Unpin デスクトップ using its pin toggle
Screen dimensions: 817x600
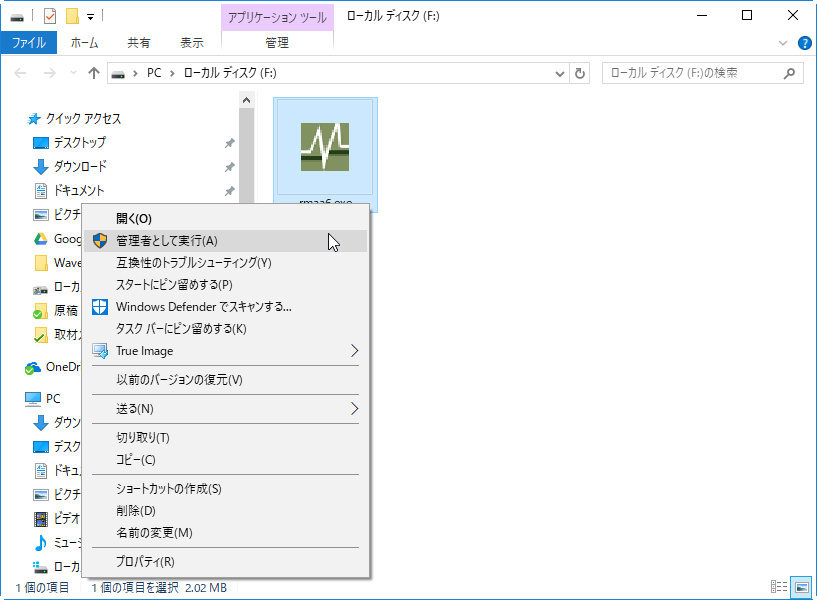(230, 142)
